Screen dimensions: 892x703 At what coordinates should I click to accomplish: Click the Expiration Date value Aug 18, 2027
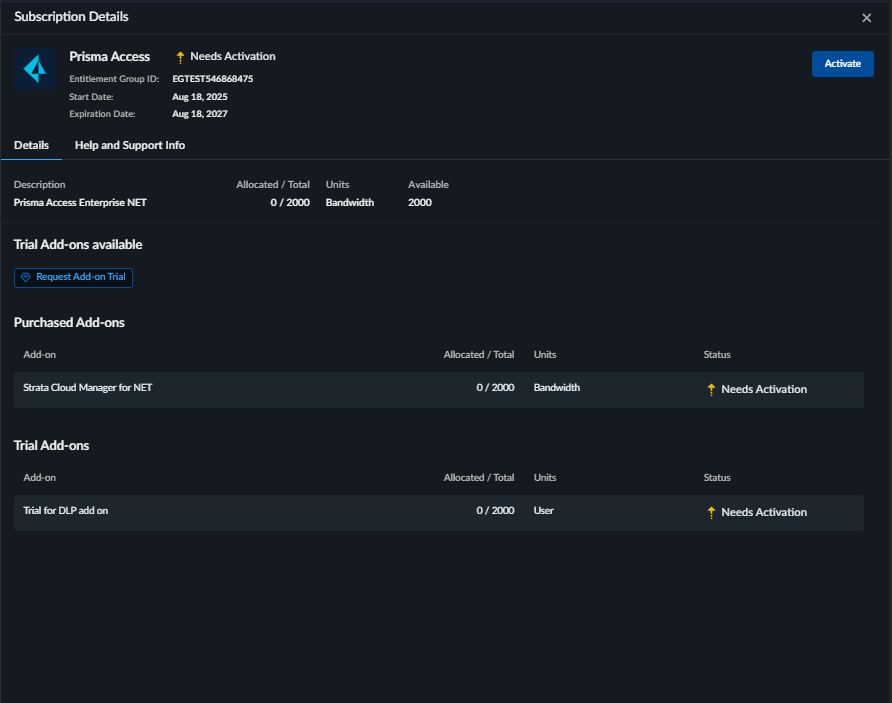click(199, 114)
